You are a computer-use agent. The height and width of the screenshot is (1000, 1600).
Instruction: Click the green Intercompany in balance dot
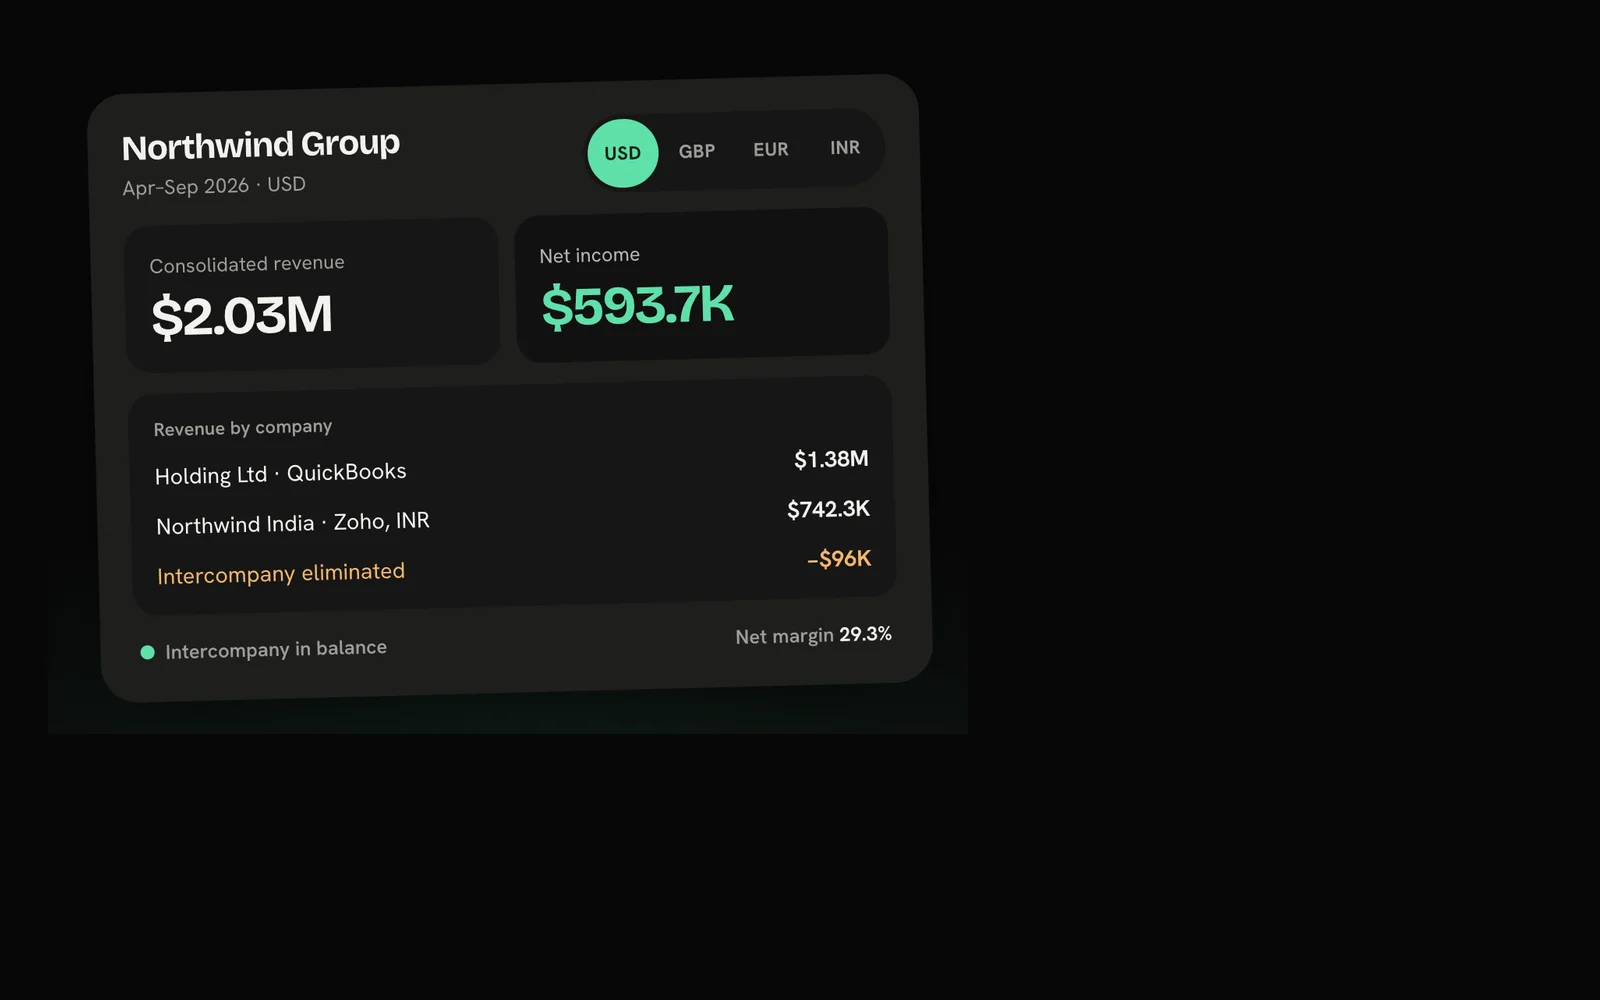pyautogui.click(x=147, y=652)
